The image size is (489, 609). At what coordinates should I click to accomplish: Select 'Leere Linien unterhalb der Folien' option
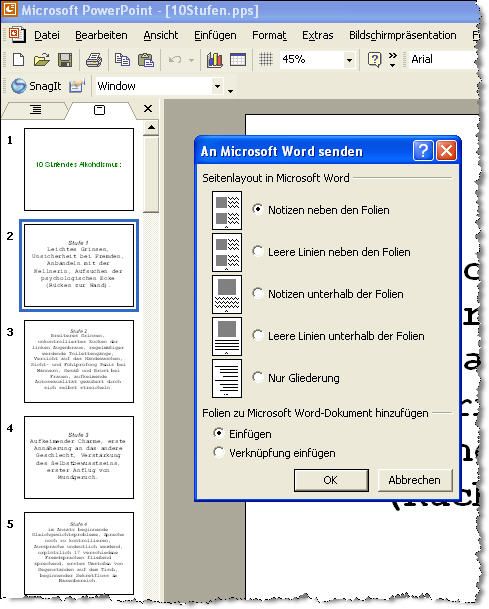tap(258, 335)
